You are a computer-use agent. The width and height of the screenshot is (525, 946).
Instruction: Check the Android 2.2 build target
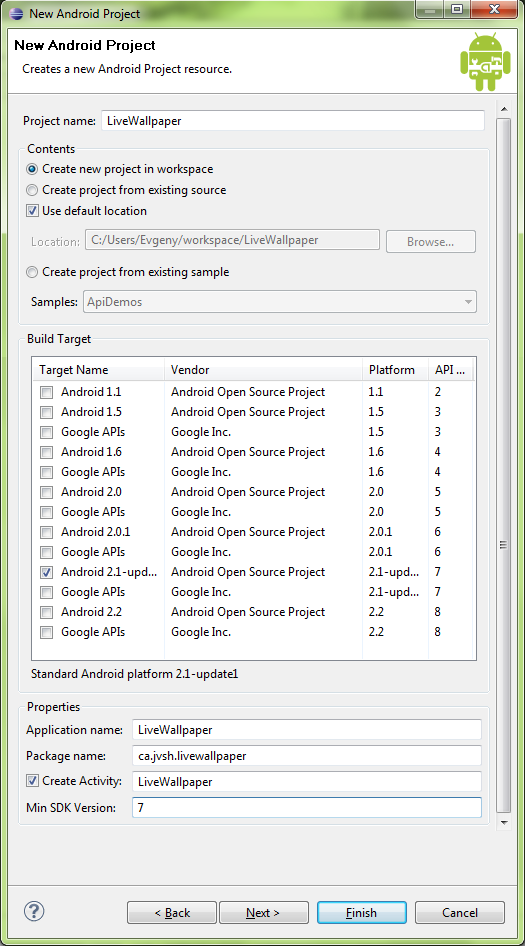[46, 613]
